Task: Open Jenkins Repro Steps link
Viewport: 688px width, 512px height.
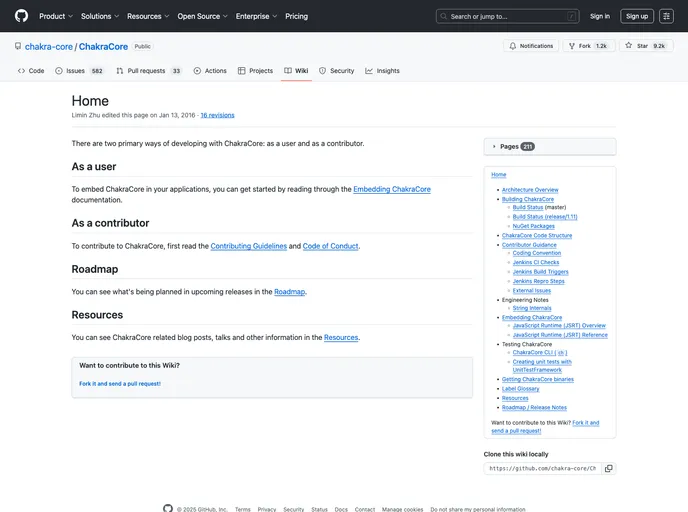Action: tap(538, 281)
